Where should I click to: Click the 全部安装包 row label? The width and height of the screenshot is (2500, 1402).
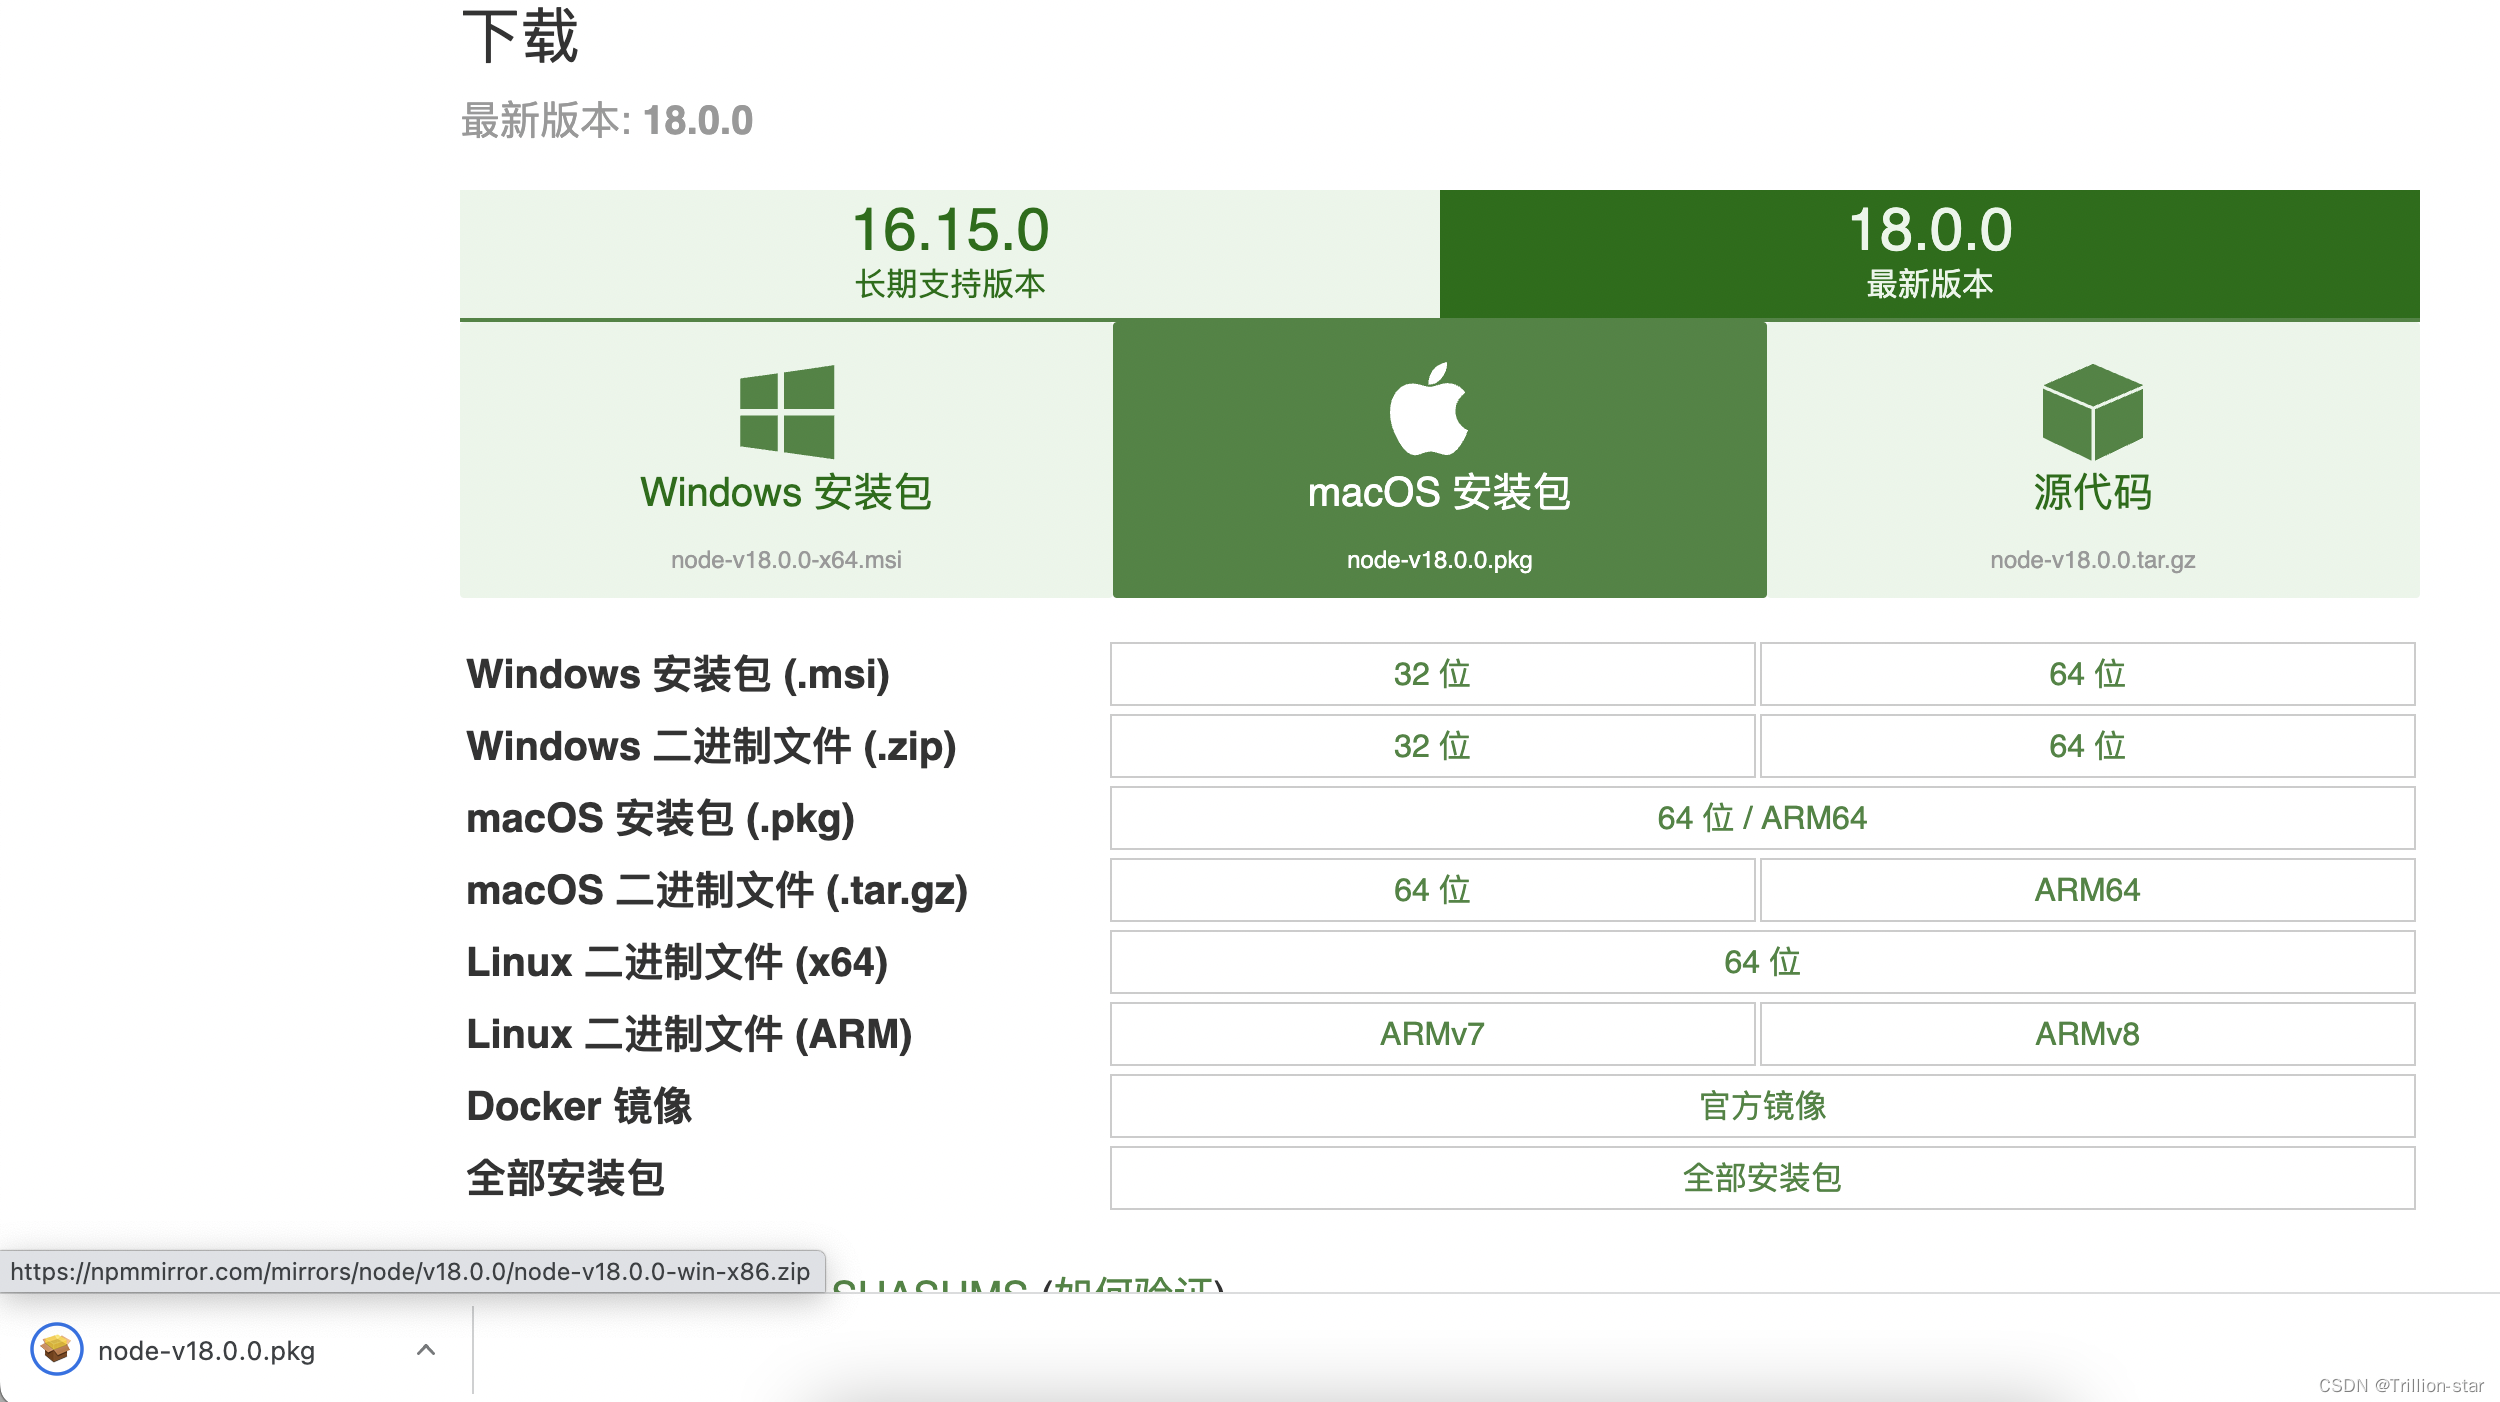pyautogui.click(x=565, y=1178)
